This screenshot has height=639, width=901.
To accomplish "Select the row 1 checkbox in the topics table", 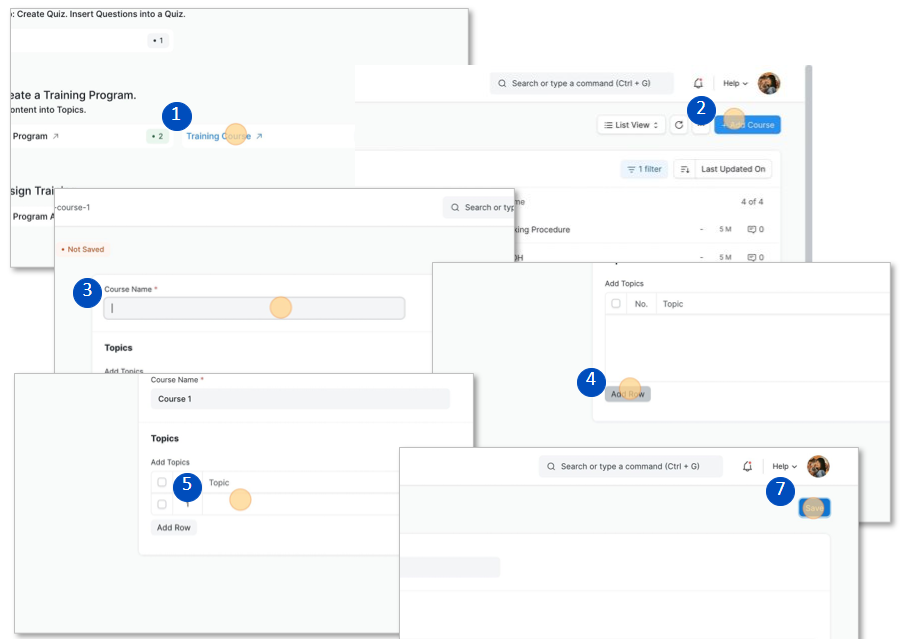I will click(162, 504).
